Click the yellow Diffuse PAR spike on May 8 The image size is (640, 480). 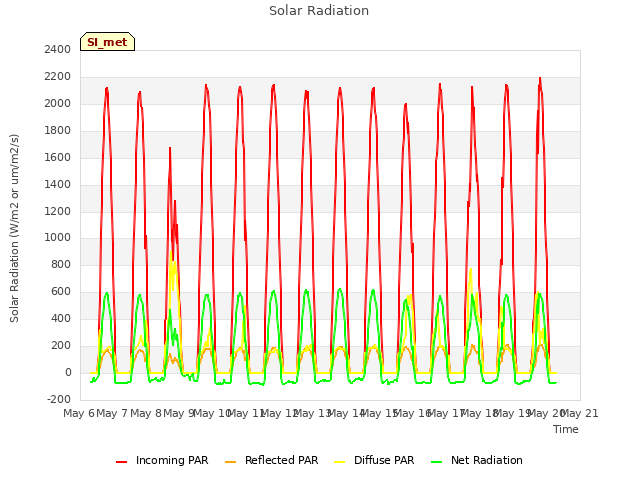(171, 253)
